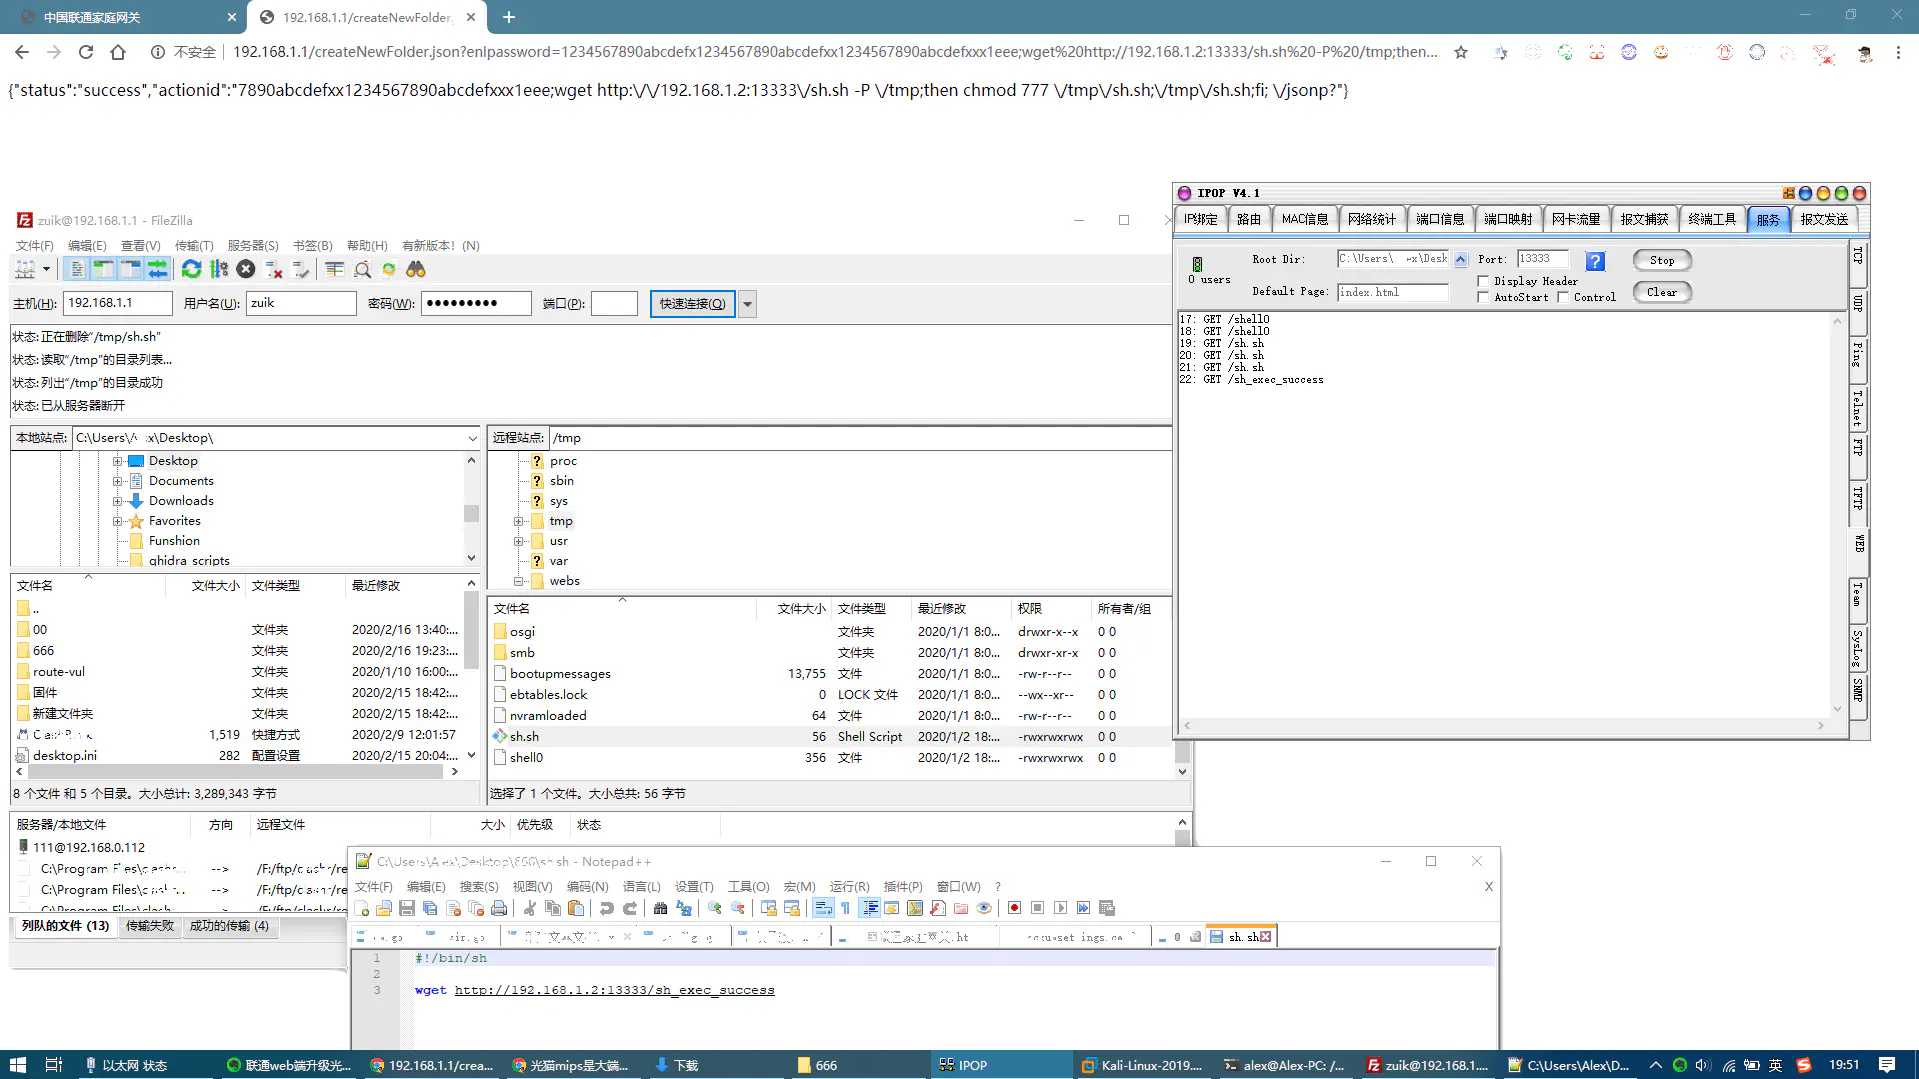Open the quick connect dropdown arrow
This screenshot has height=1079, width=1919.
747,303
